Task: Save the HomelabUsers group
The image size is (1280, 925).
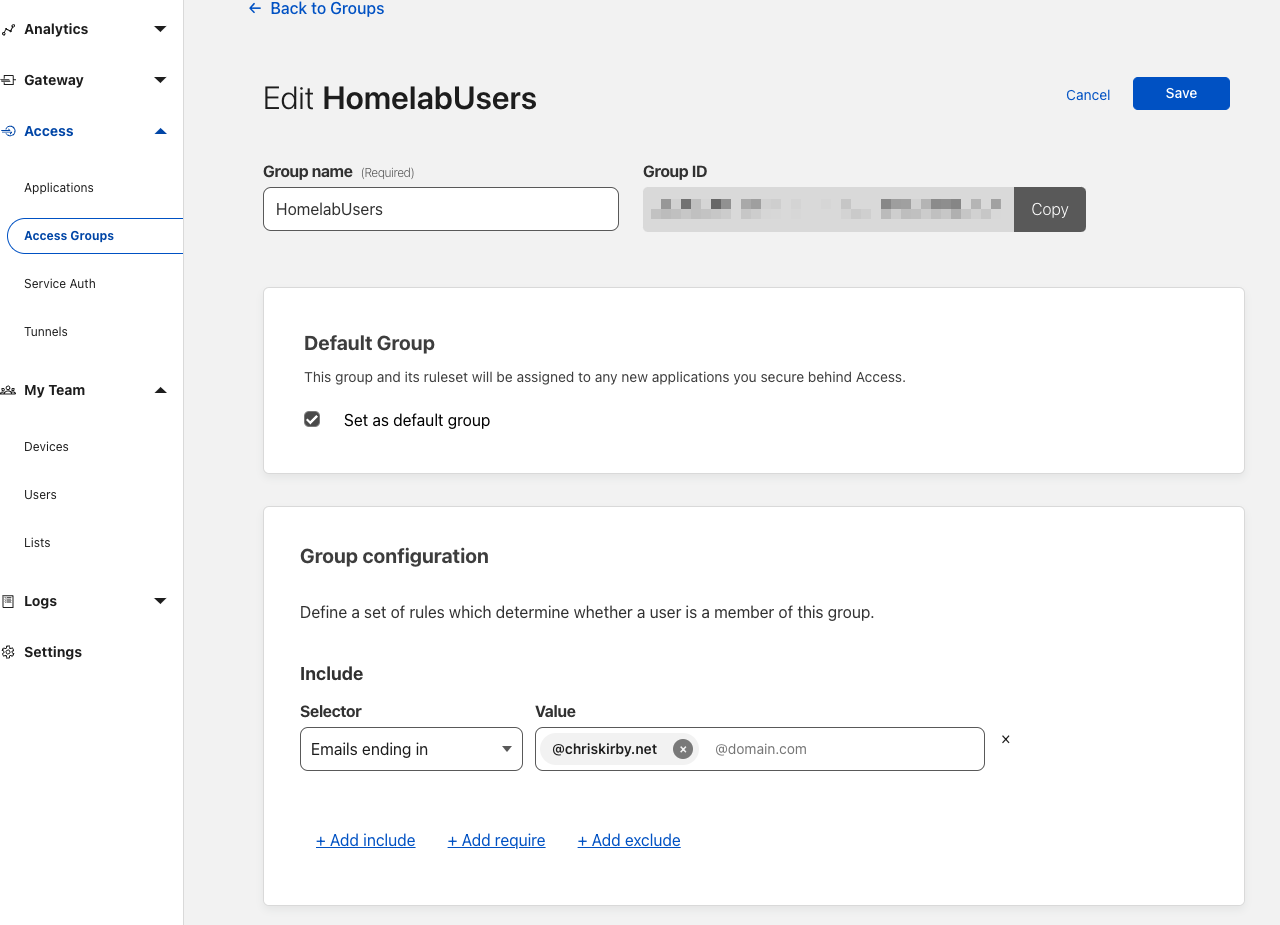Action: tap(1181, 93)
